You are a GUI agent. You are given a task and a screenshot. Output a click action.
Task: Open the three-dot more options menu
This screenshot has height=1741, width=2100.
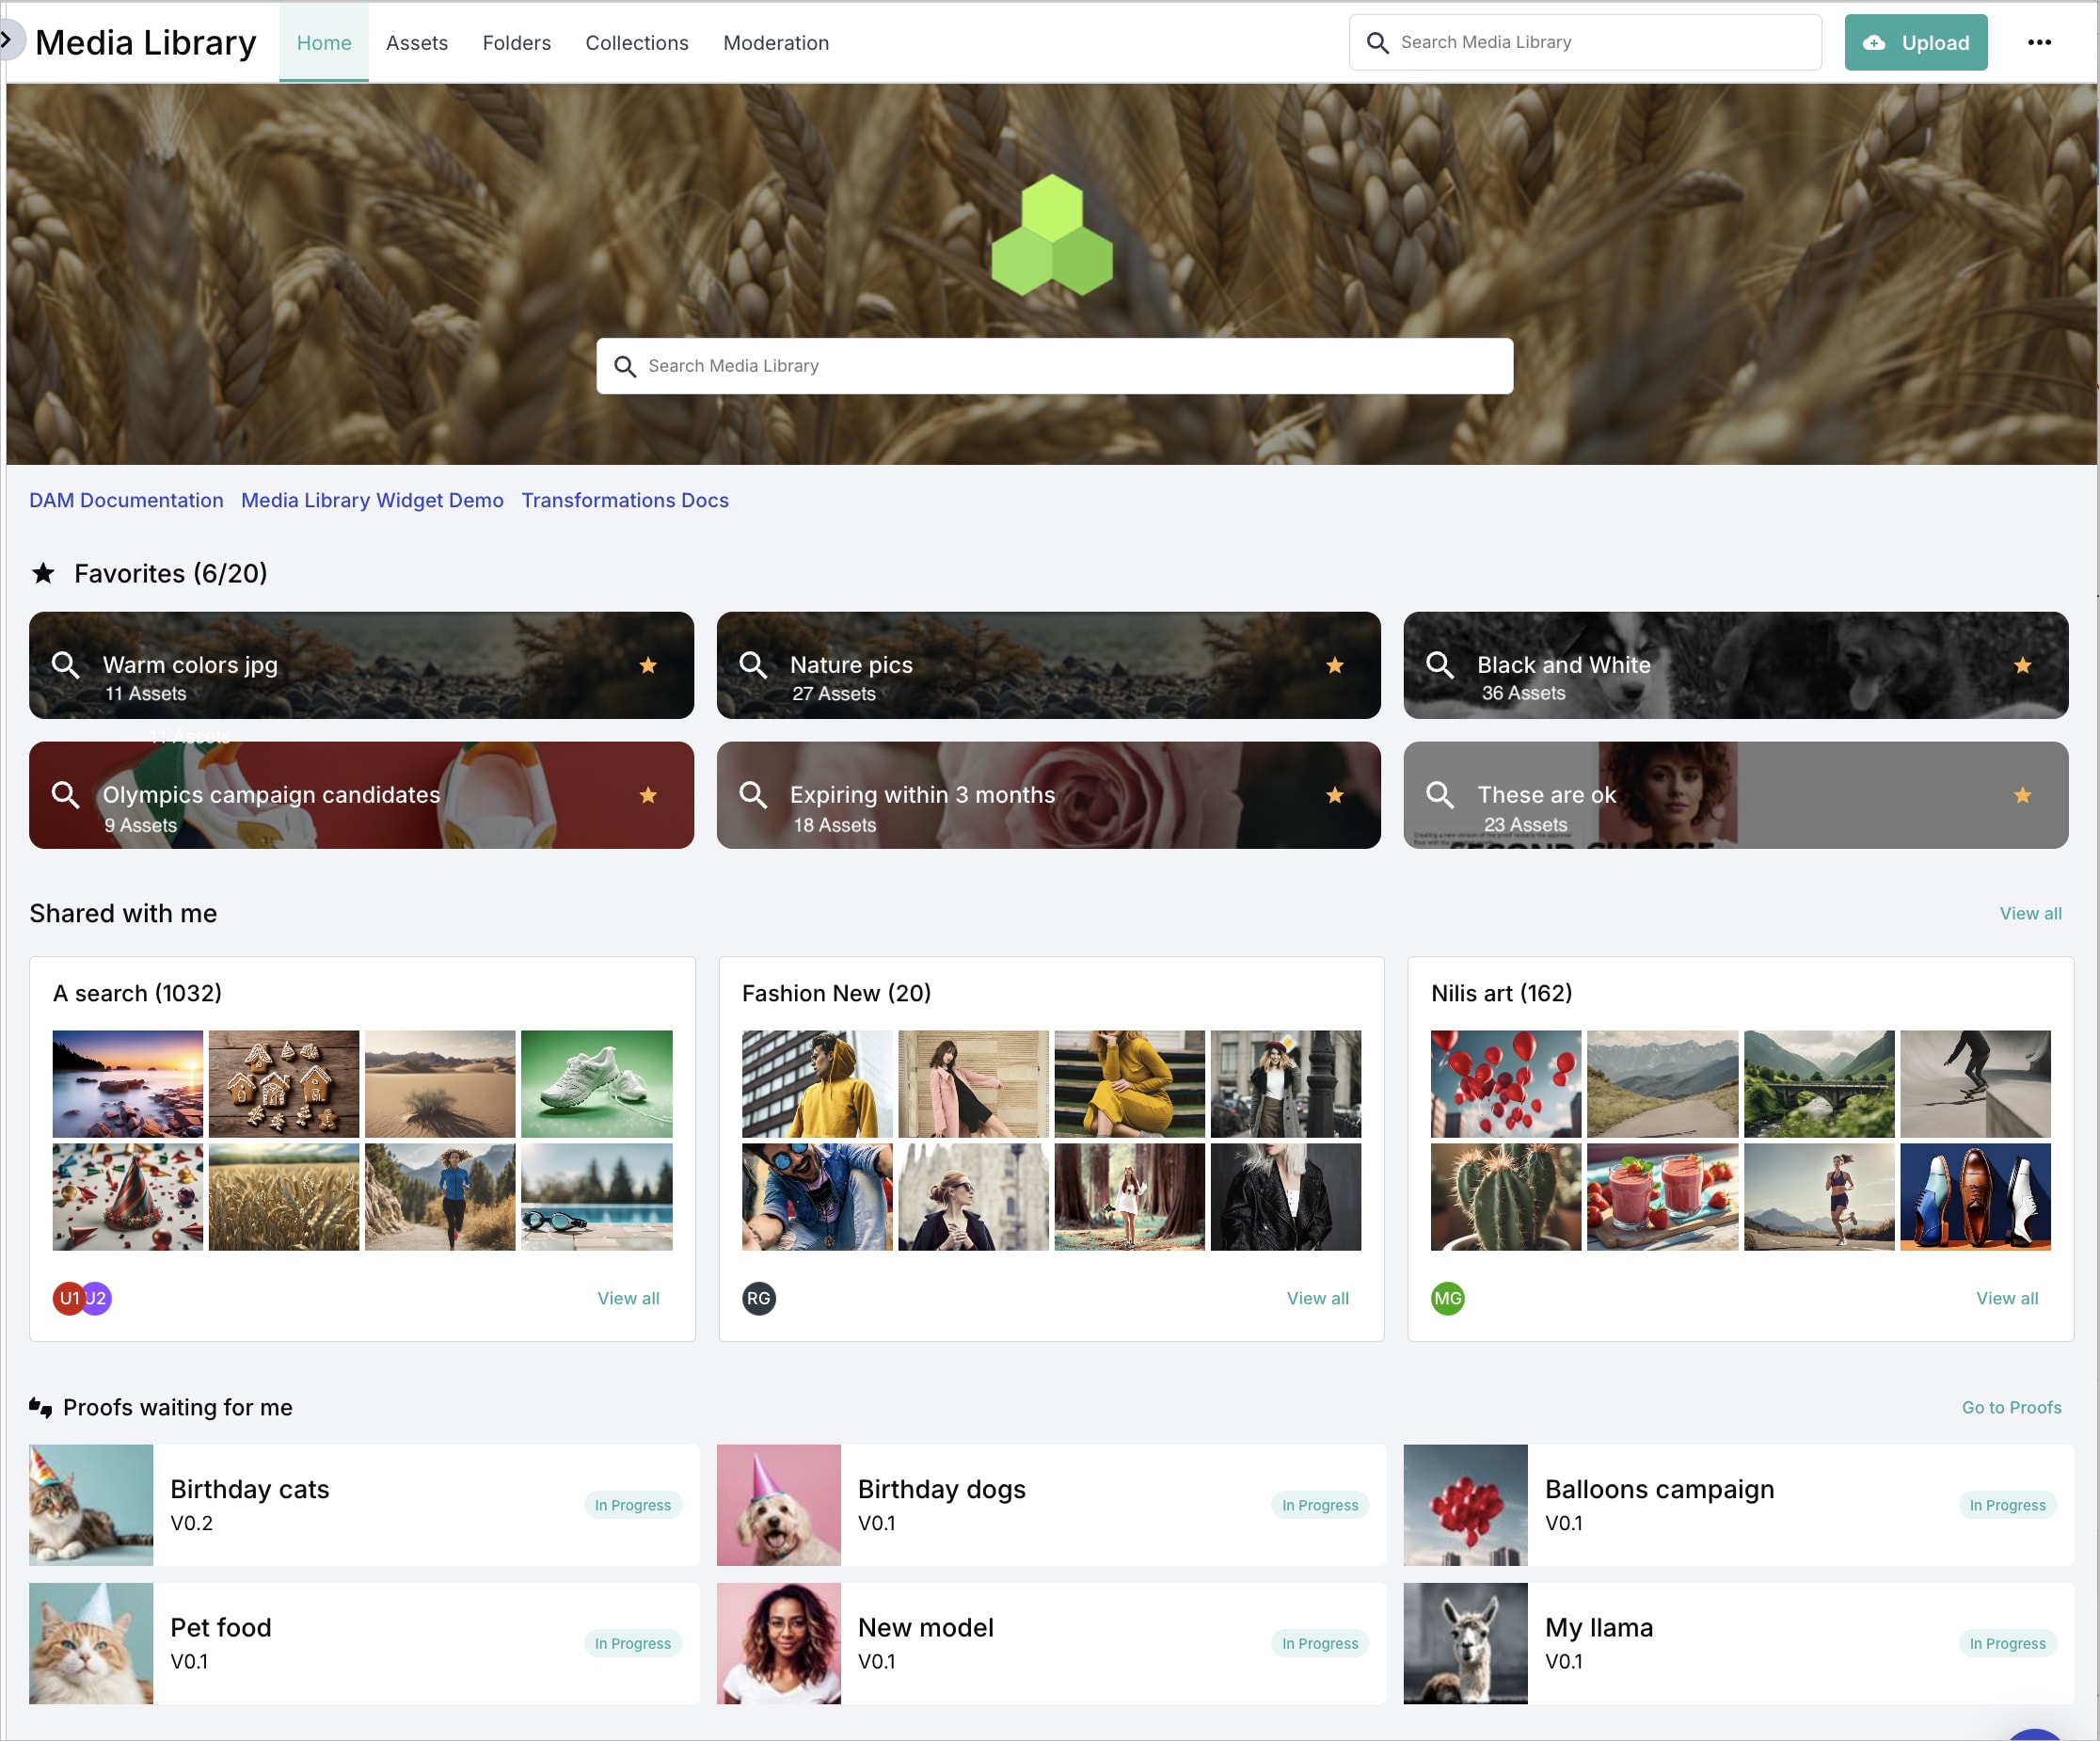pyautogui.click(x=2039, y=42)
